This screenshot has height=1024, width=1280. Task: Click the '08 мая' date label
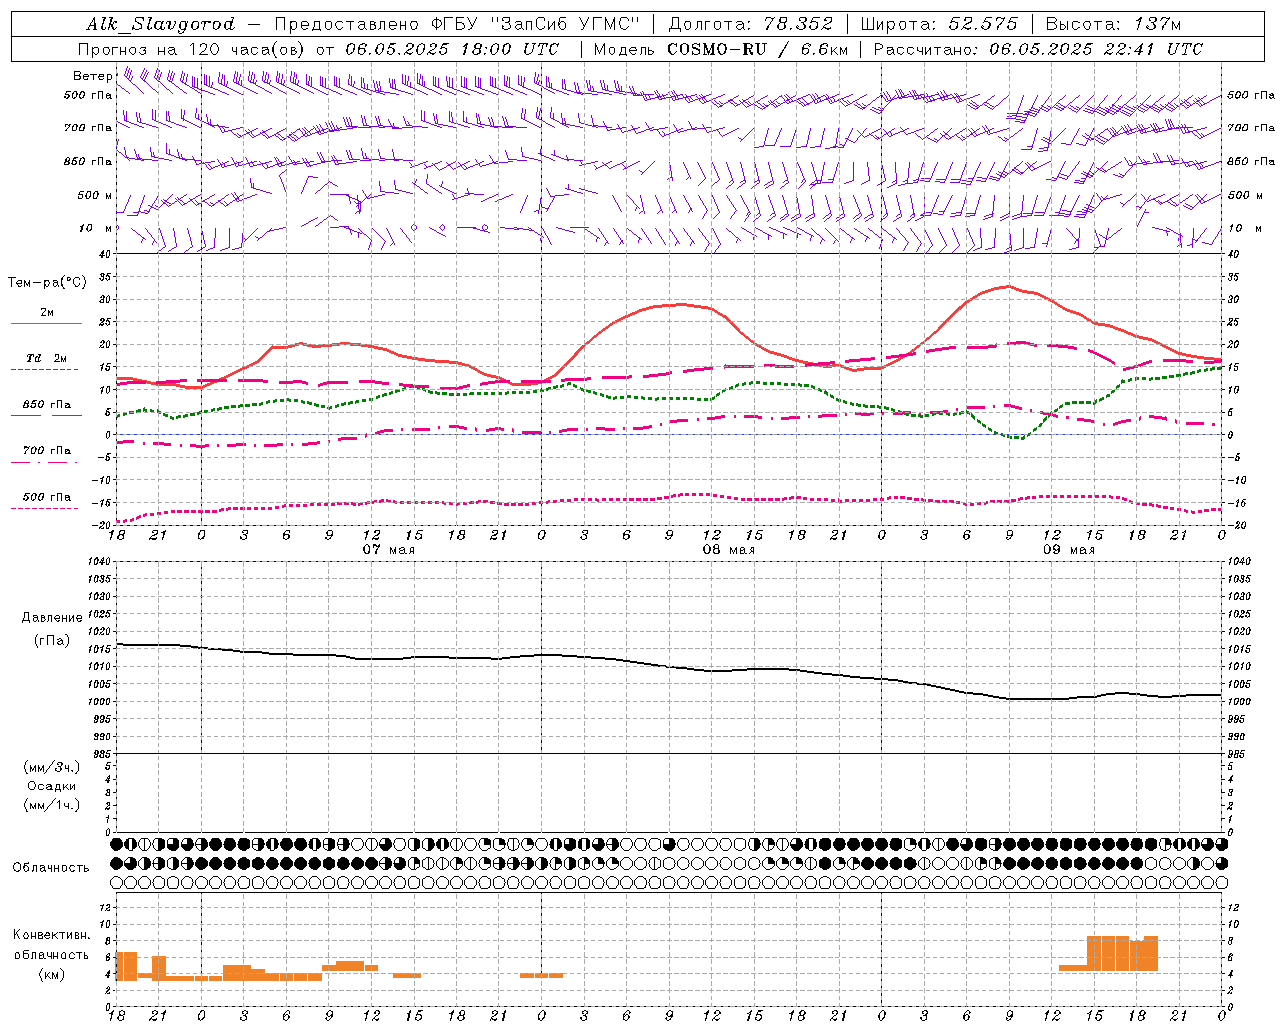[728, 550]
